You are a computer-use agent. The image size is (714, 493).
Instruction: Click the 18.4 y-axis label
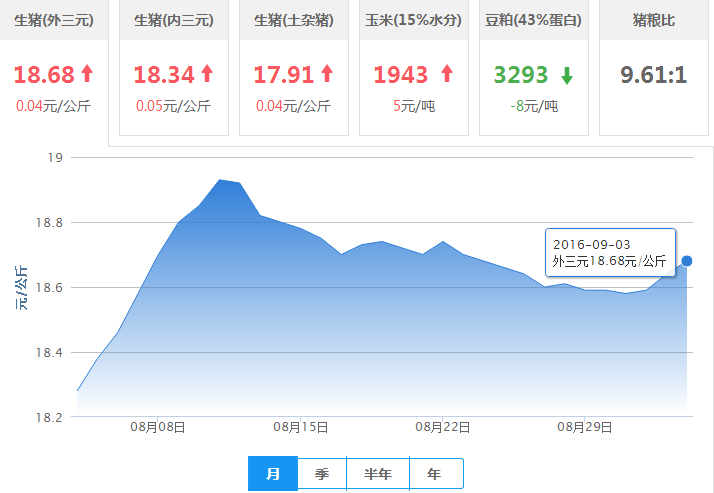[x=49, y=352]
